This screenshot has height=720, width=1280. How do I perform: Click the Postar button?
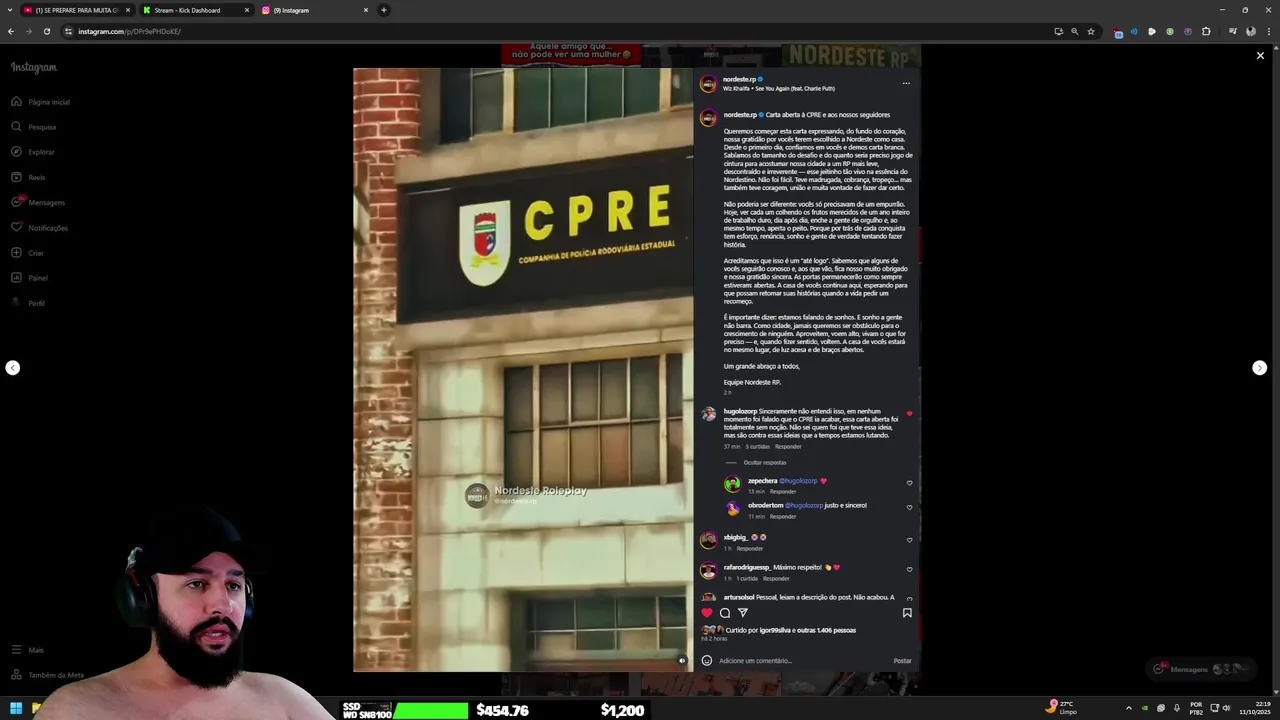pyautogui.click(x=902, y=661)
